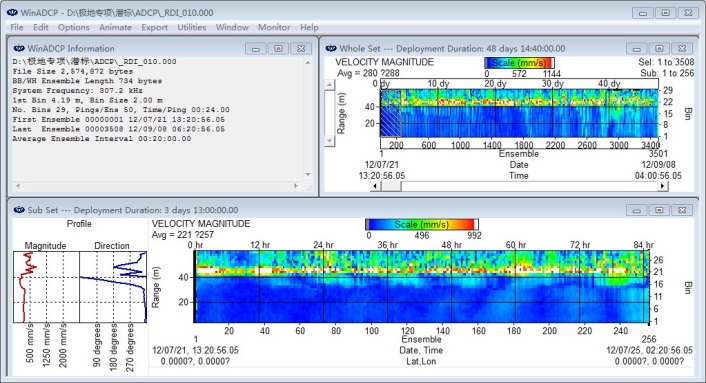This screenshot has width=706, height=383.
Task: Click the Whole Set window icon
Action: [331, 48]
